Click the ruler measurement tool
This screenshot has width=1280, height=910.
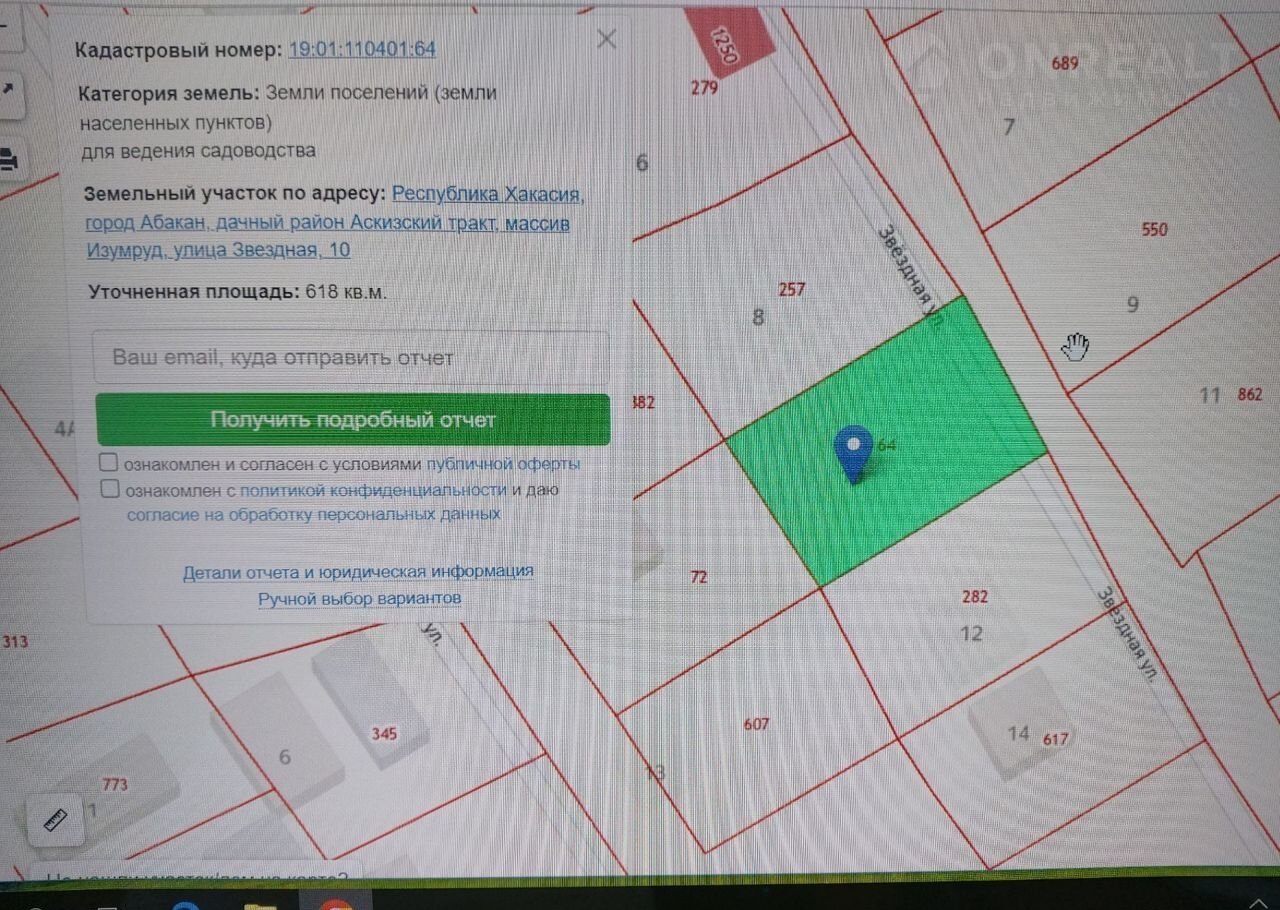pyautogui.click(x=55, y=820)
